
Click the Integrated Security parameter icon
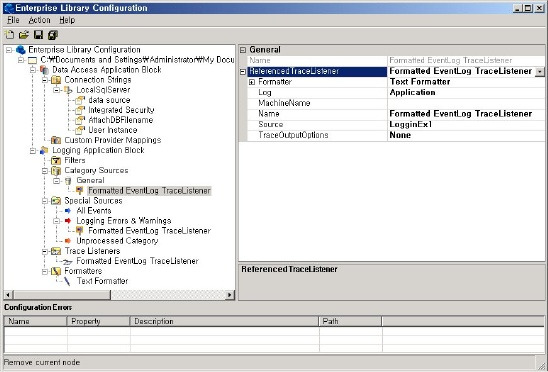(80, 110)
